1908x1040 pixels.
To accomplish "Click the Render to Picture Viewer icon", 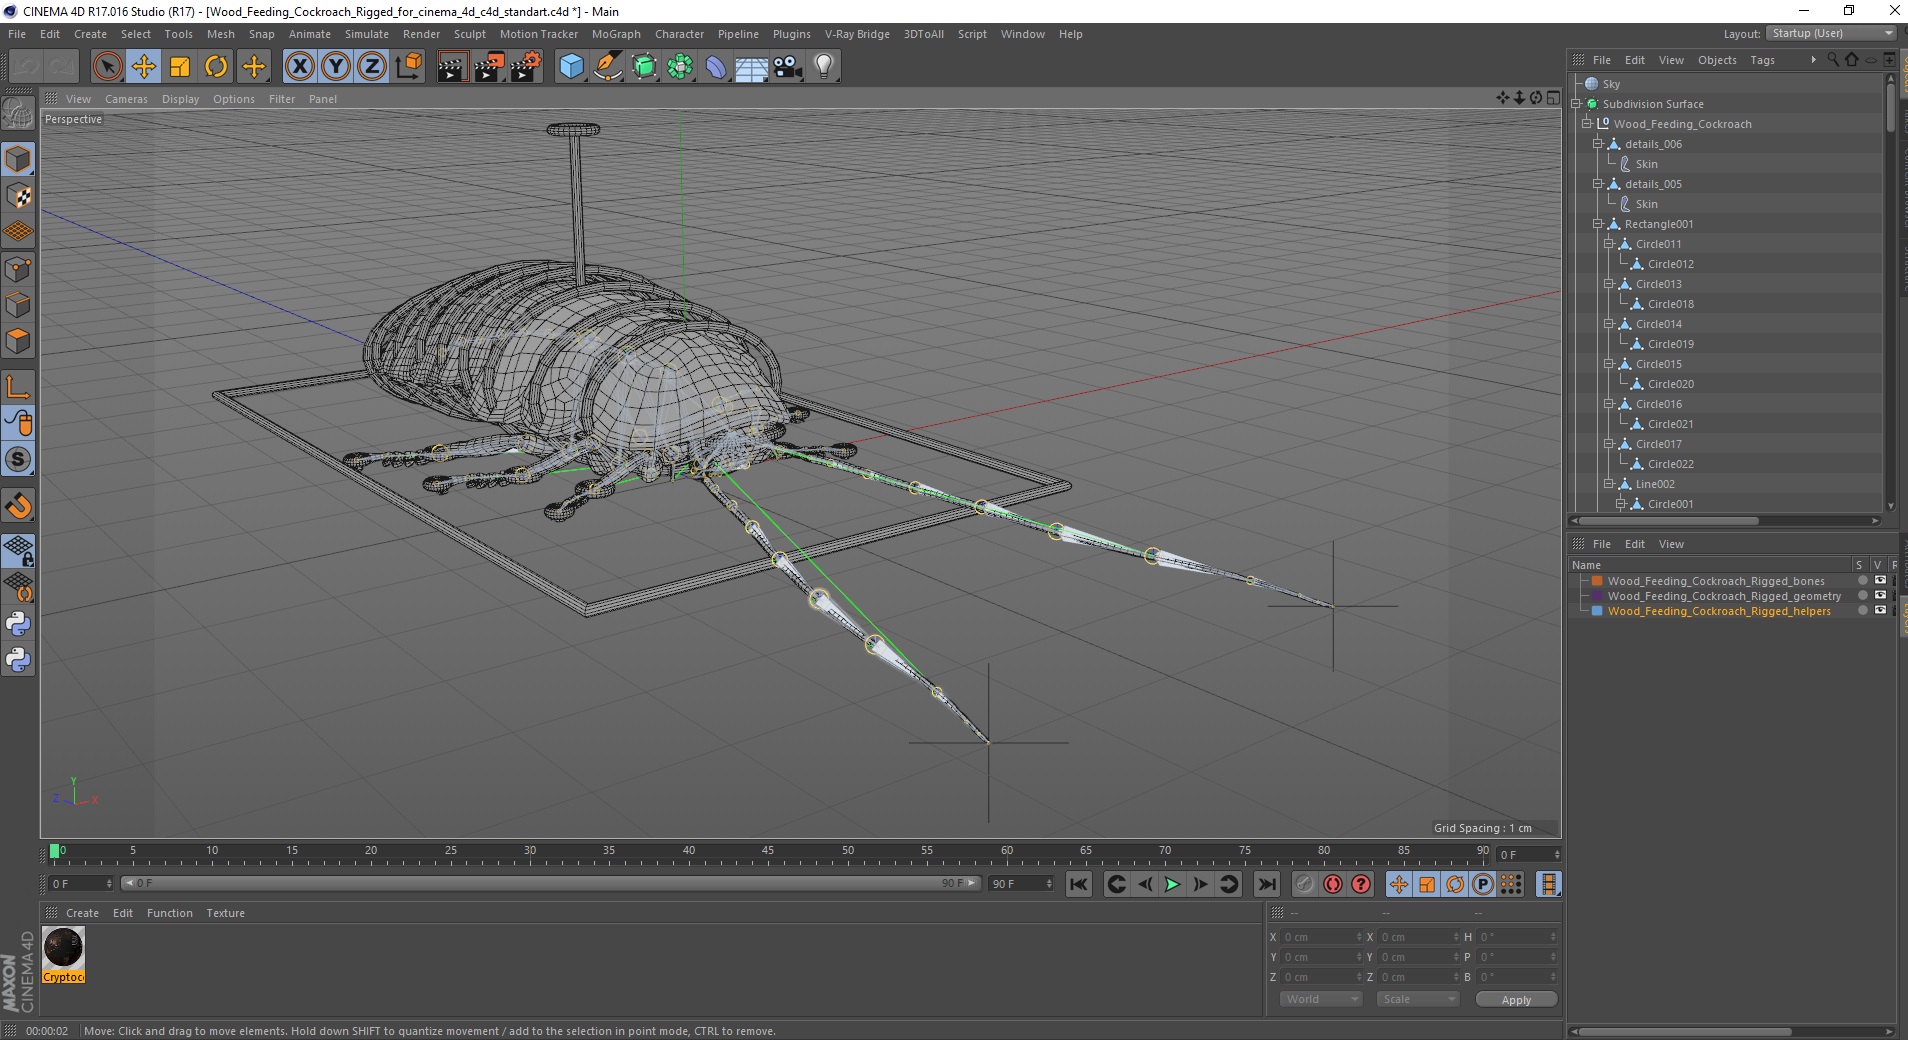I will tap(489, 67).
